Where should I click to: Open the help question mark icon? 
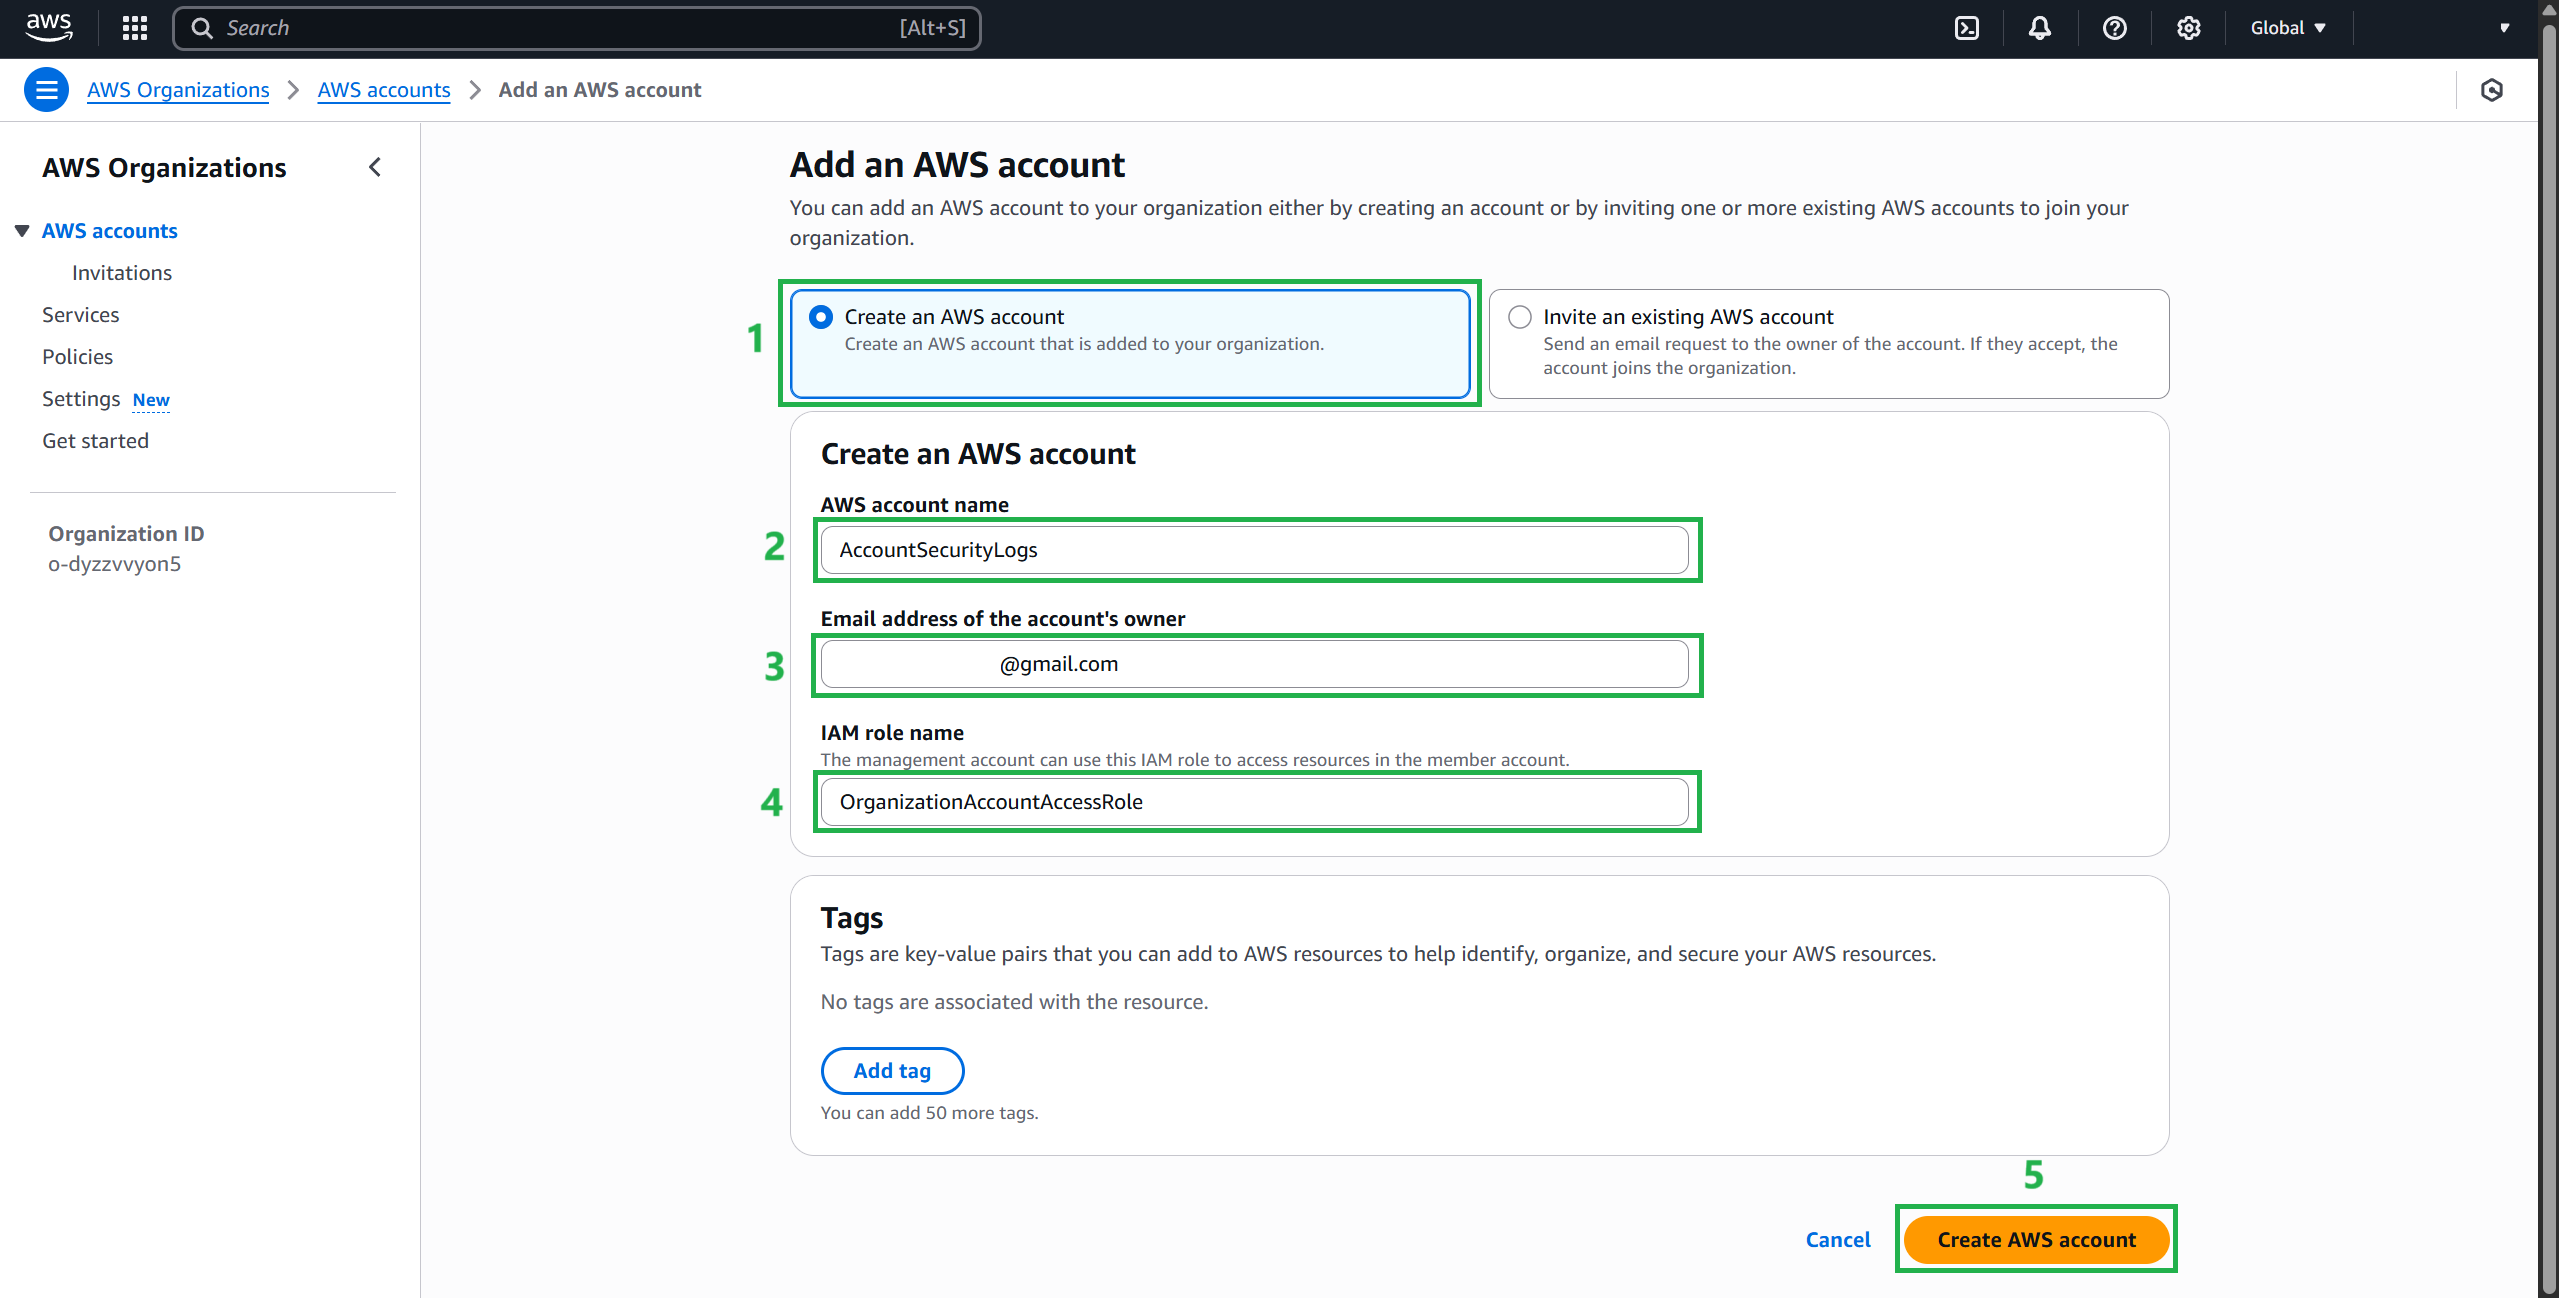coord(2114,28)
